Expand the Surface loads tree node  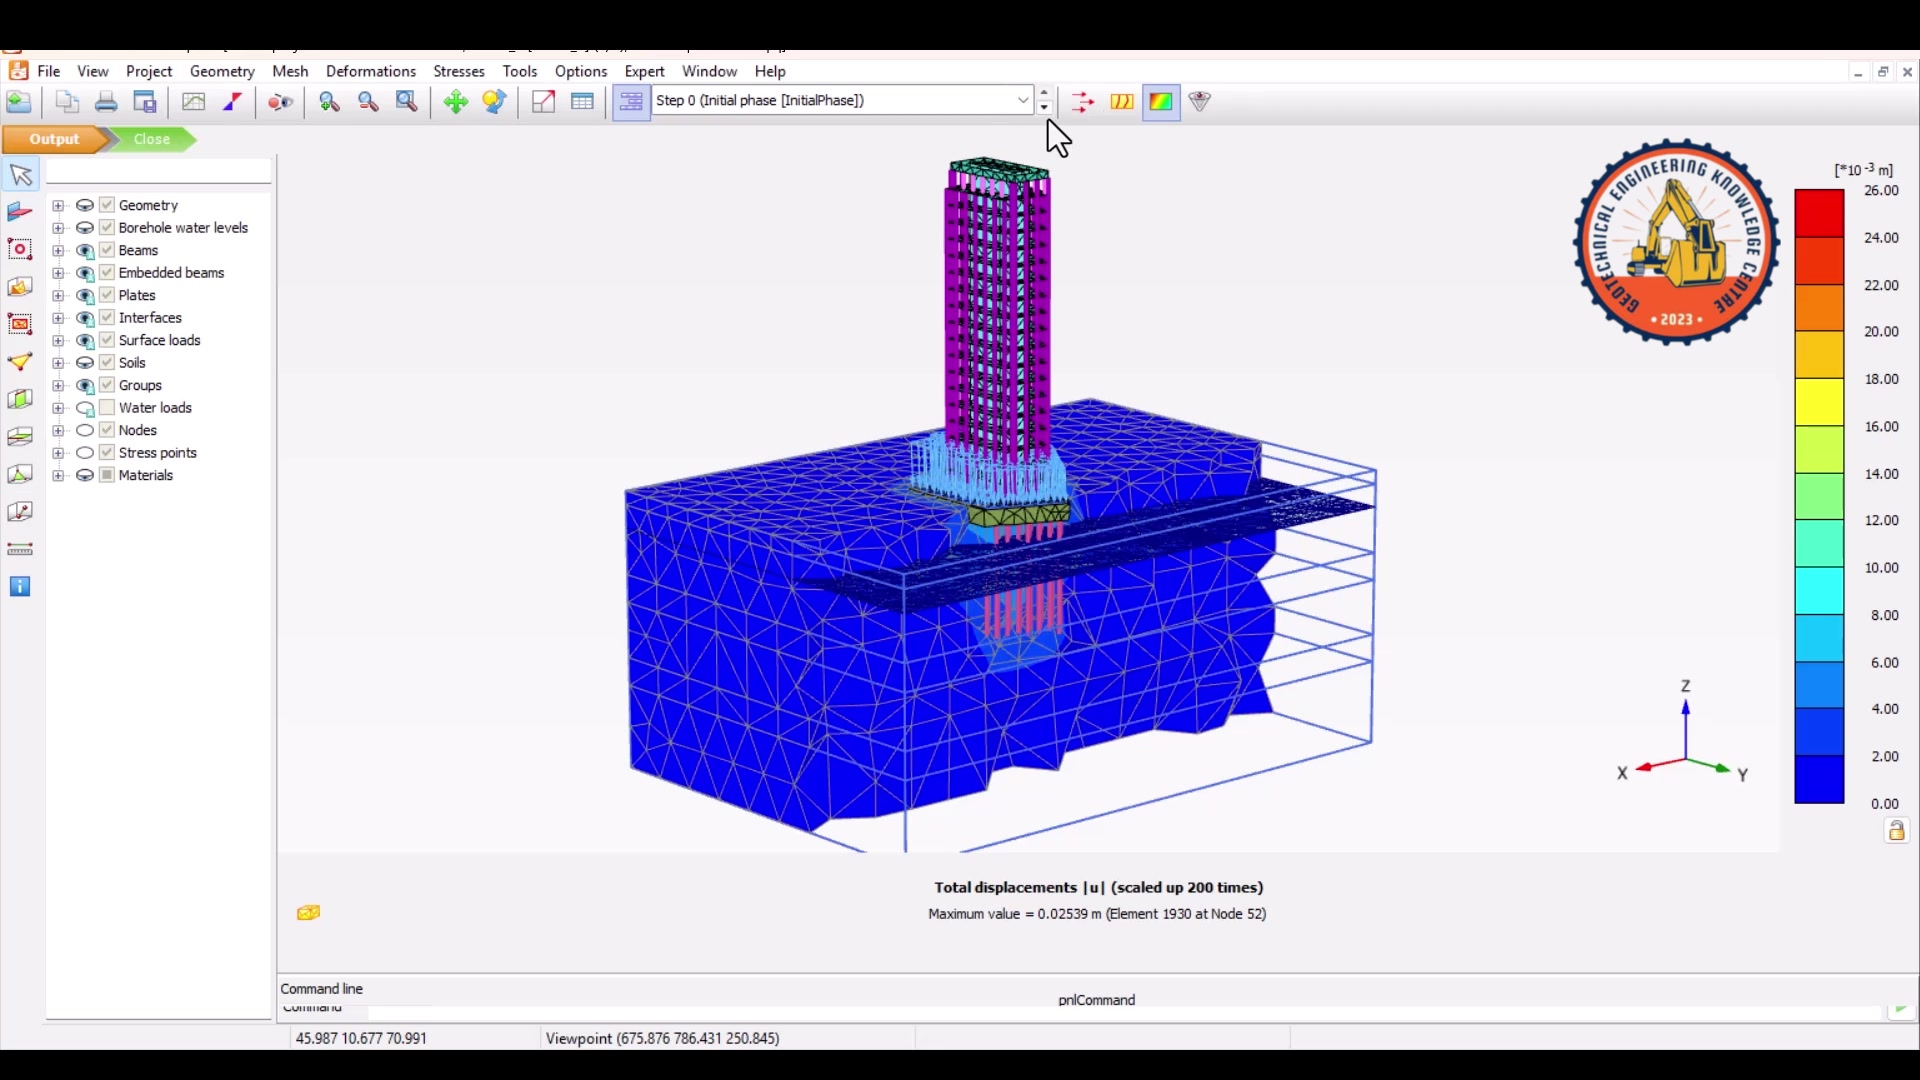58,341
